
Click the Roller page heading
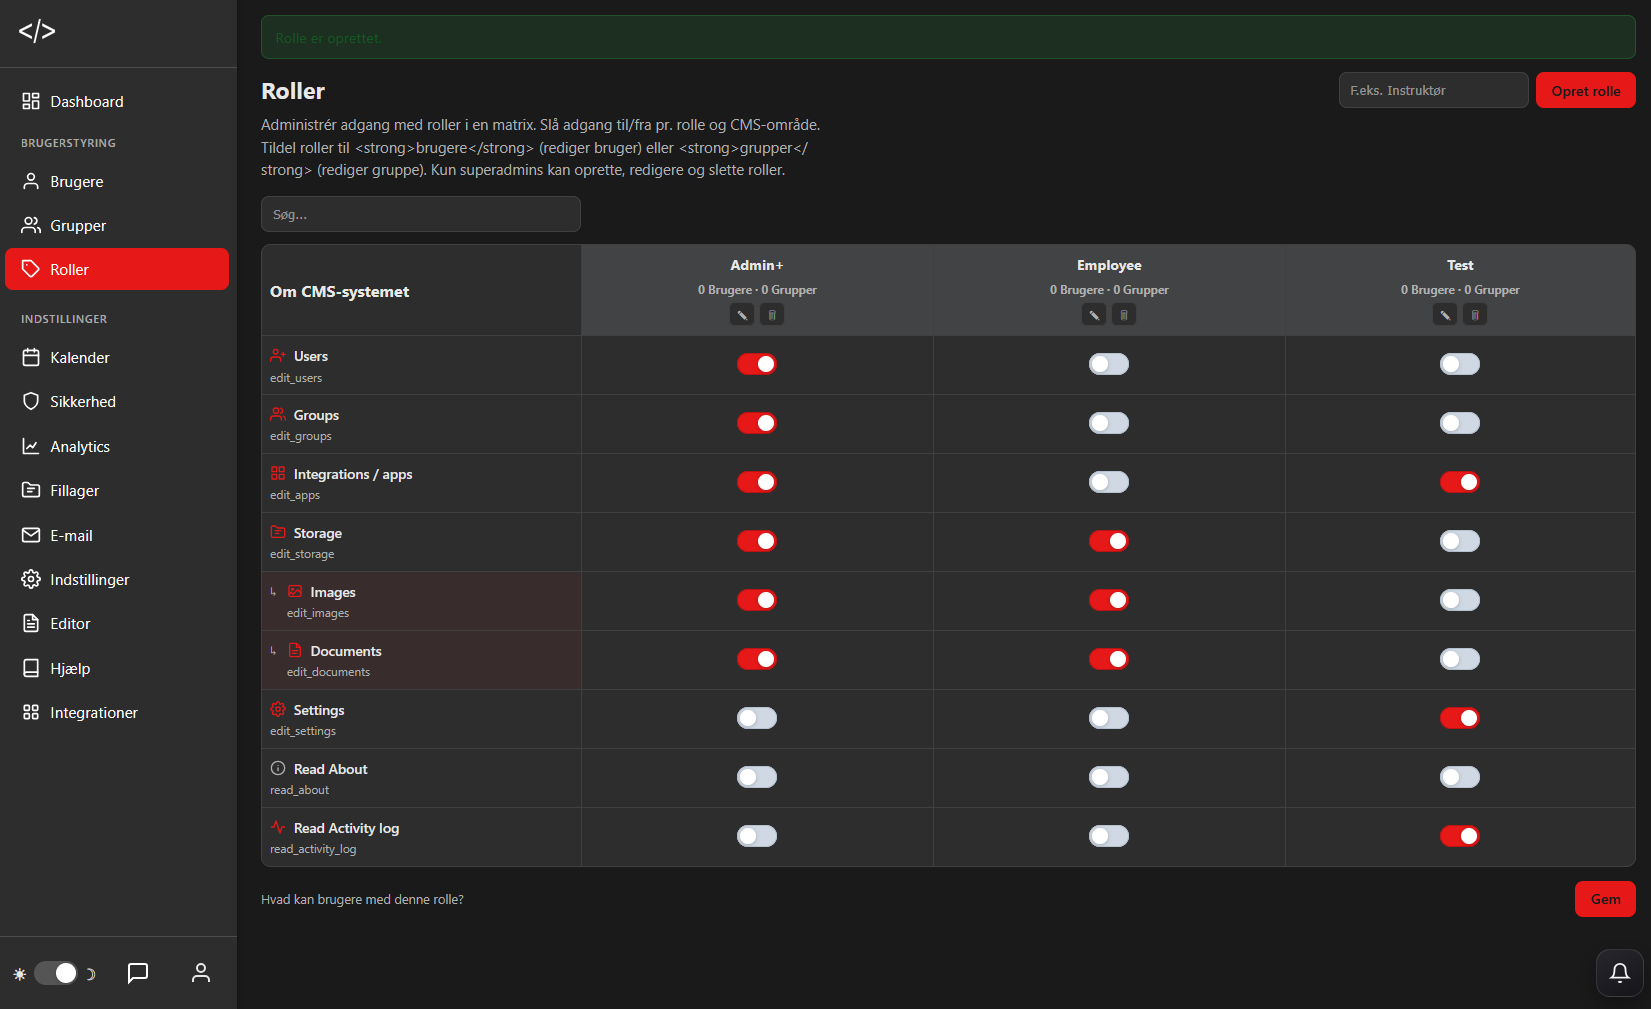pyautogui.click(x=293, y=91)
